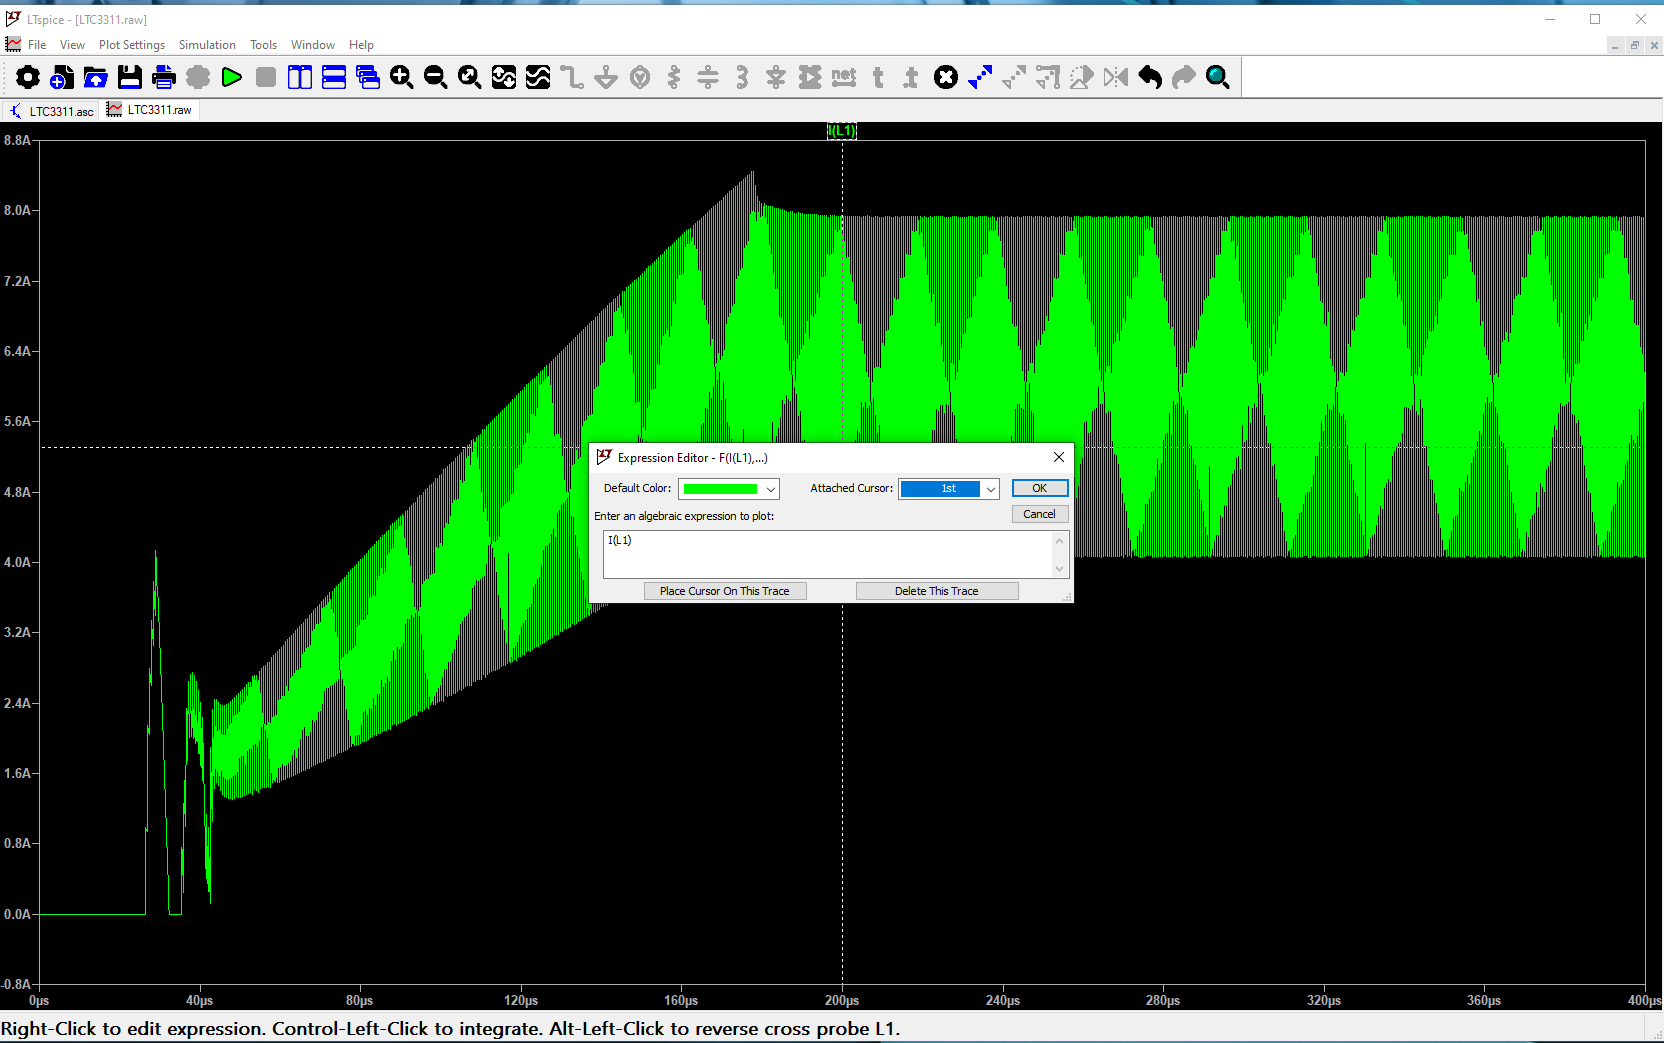Image resolution: width=1664 pixels, height=1043 pixels.
Task: Expand the Attached Cursor dropdown
Action: coord(990,489)
